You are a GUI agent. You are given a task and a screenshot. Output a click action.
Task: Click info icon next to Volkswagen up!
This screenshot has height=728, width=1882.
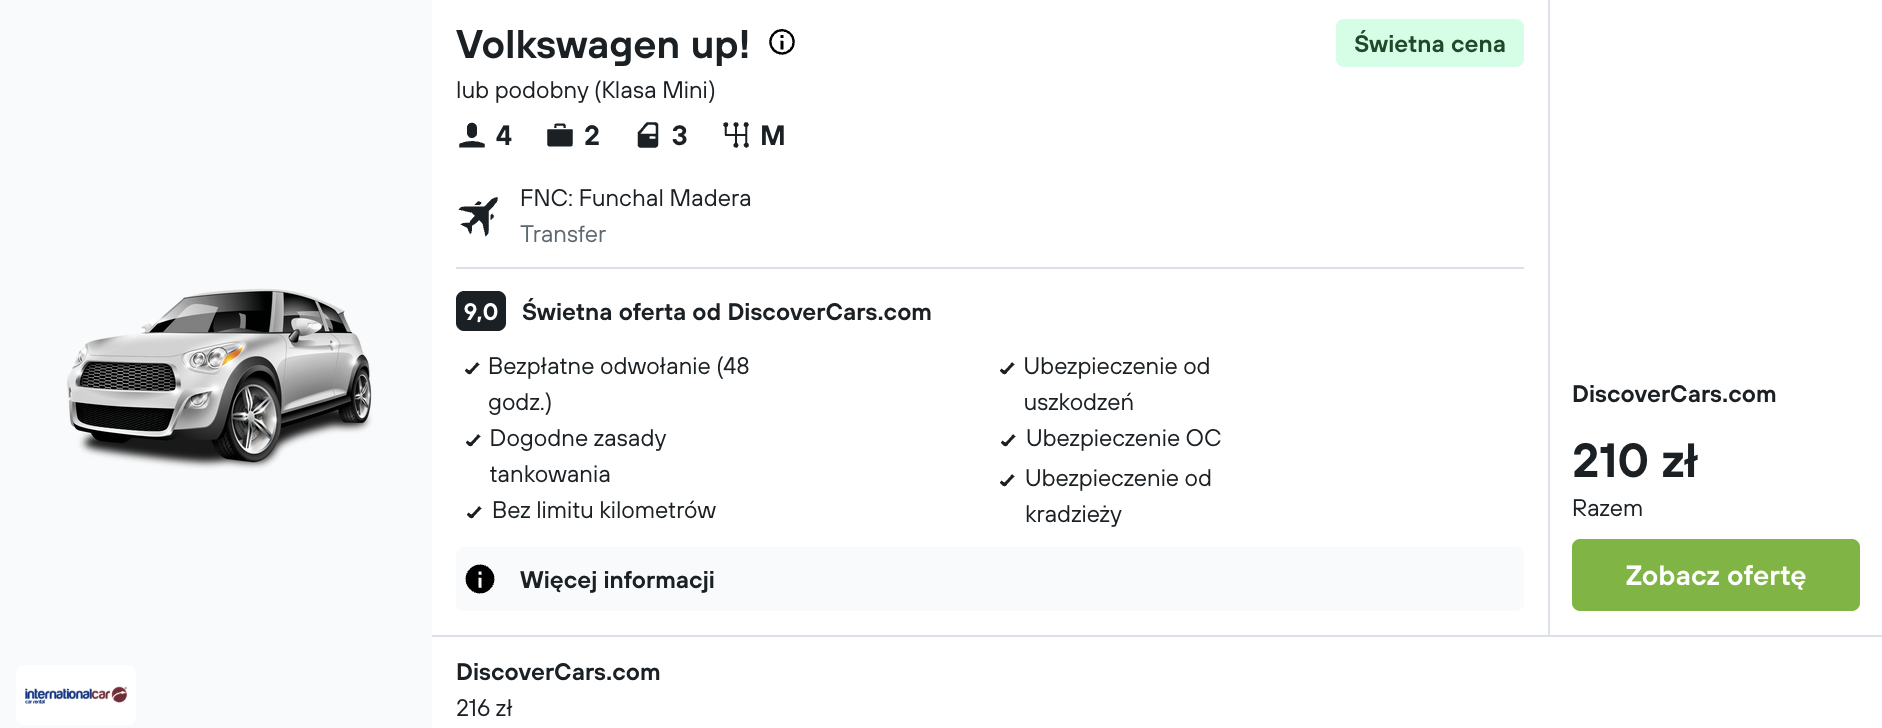click(x=782, y=42)
